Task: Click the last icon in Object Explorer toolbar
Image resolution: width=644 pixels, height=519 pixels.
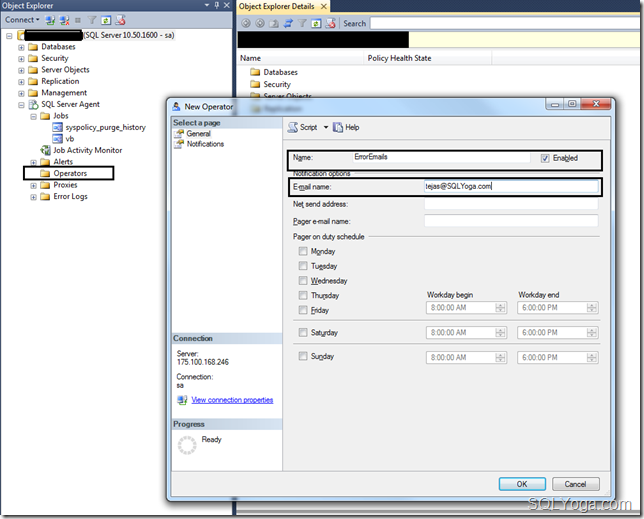Action: tap(120, 20)
